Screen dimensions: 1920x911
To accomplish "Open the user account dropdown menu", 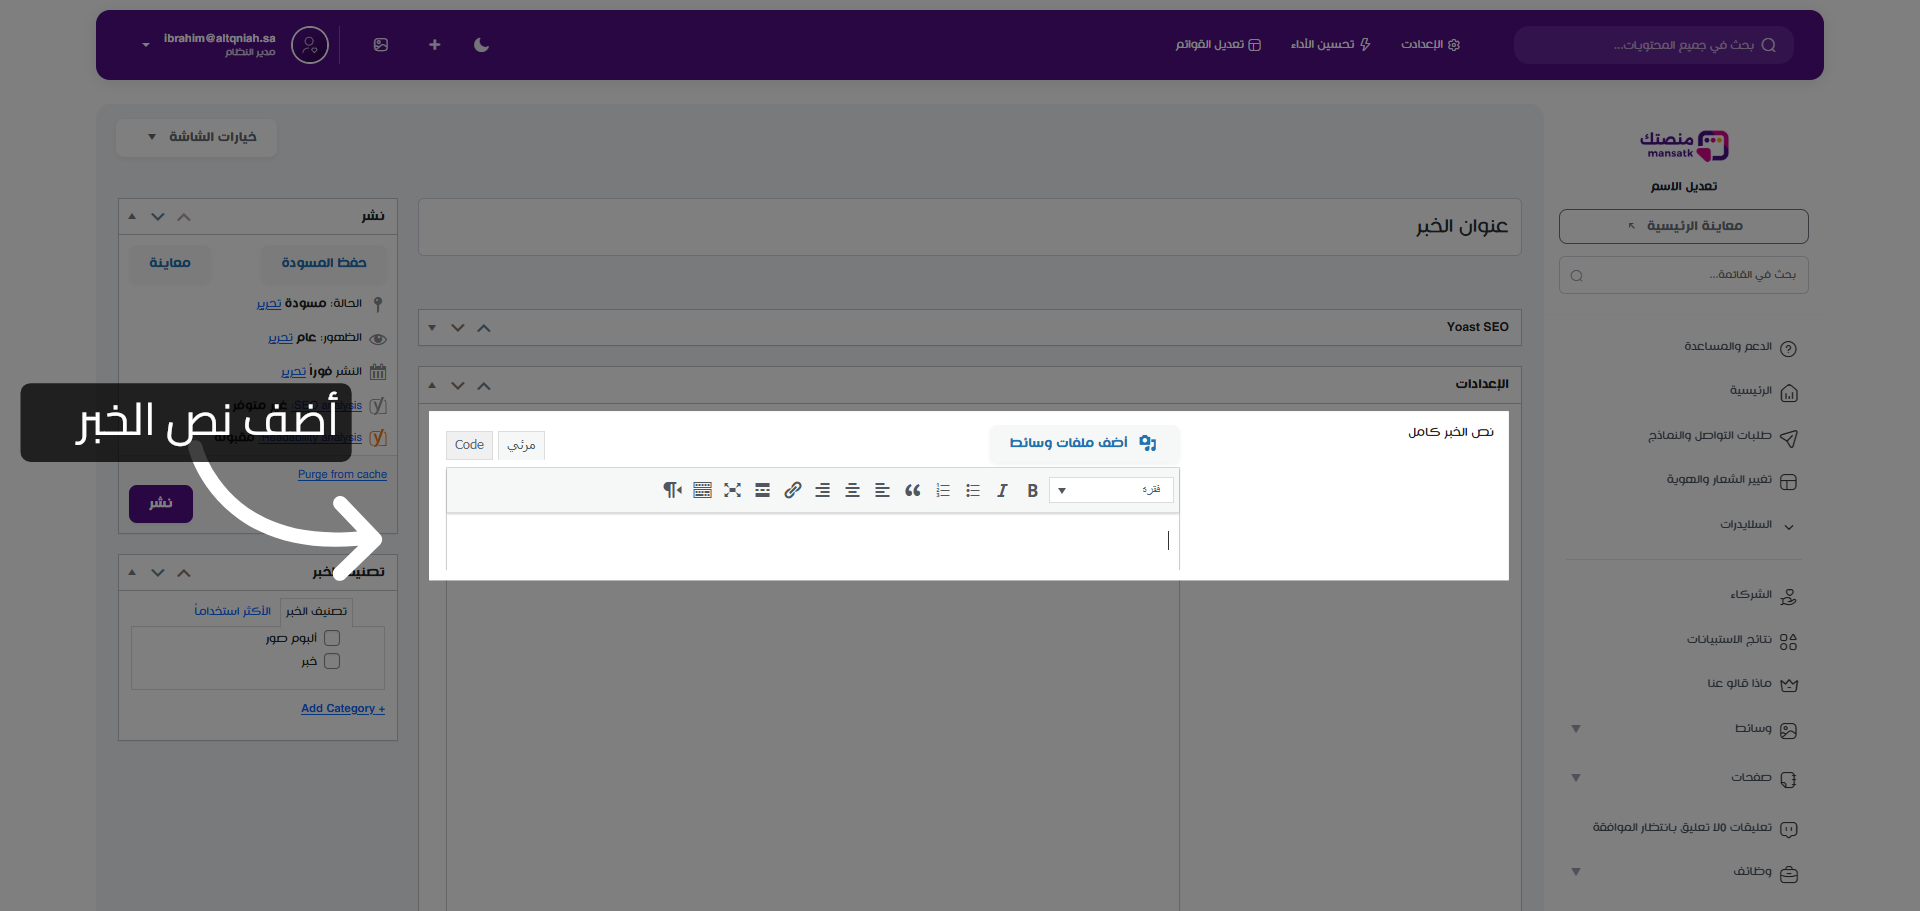I will [x=146, y=45].
